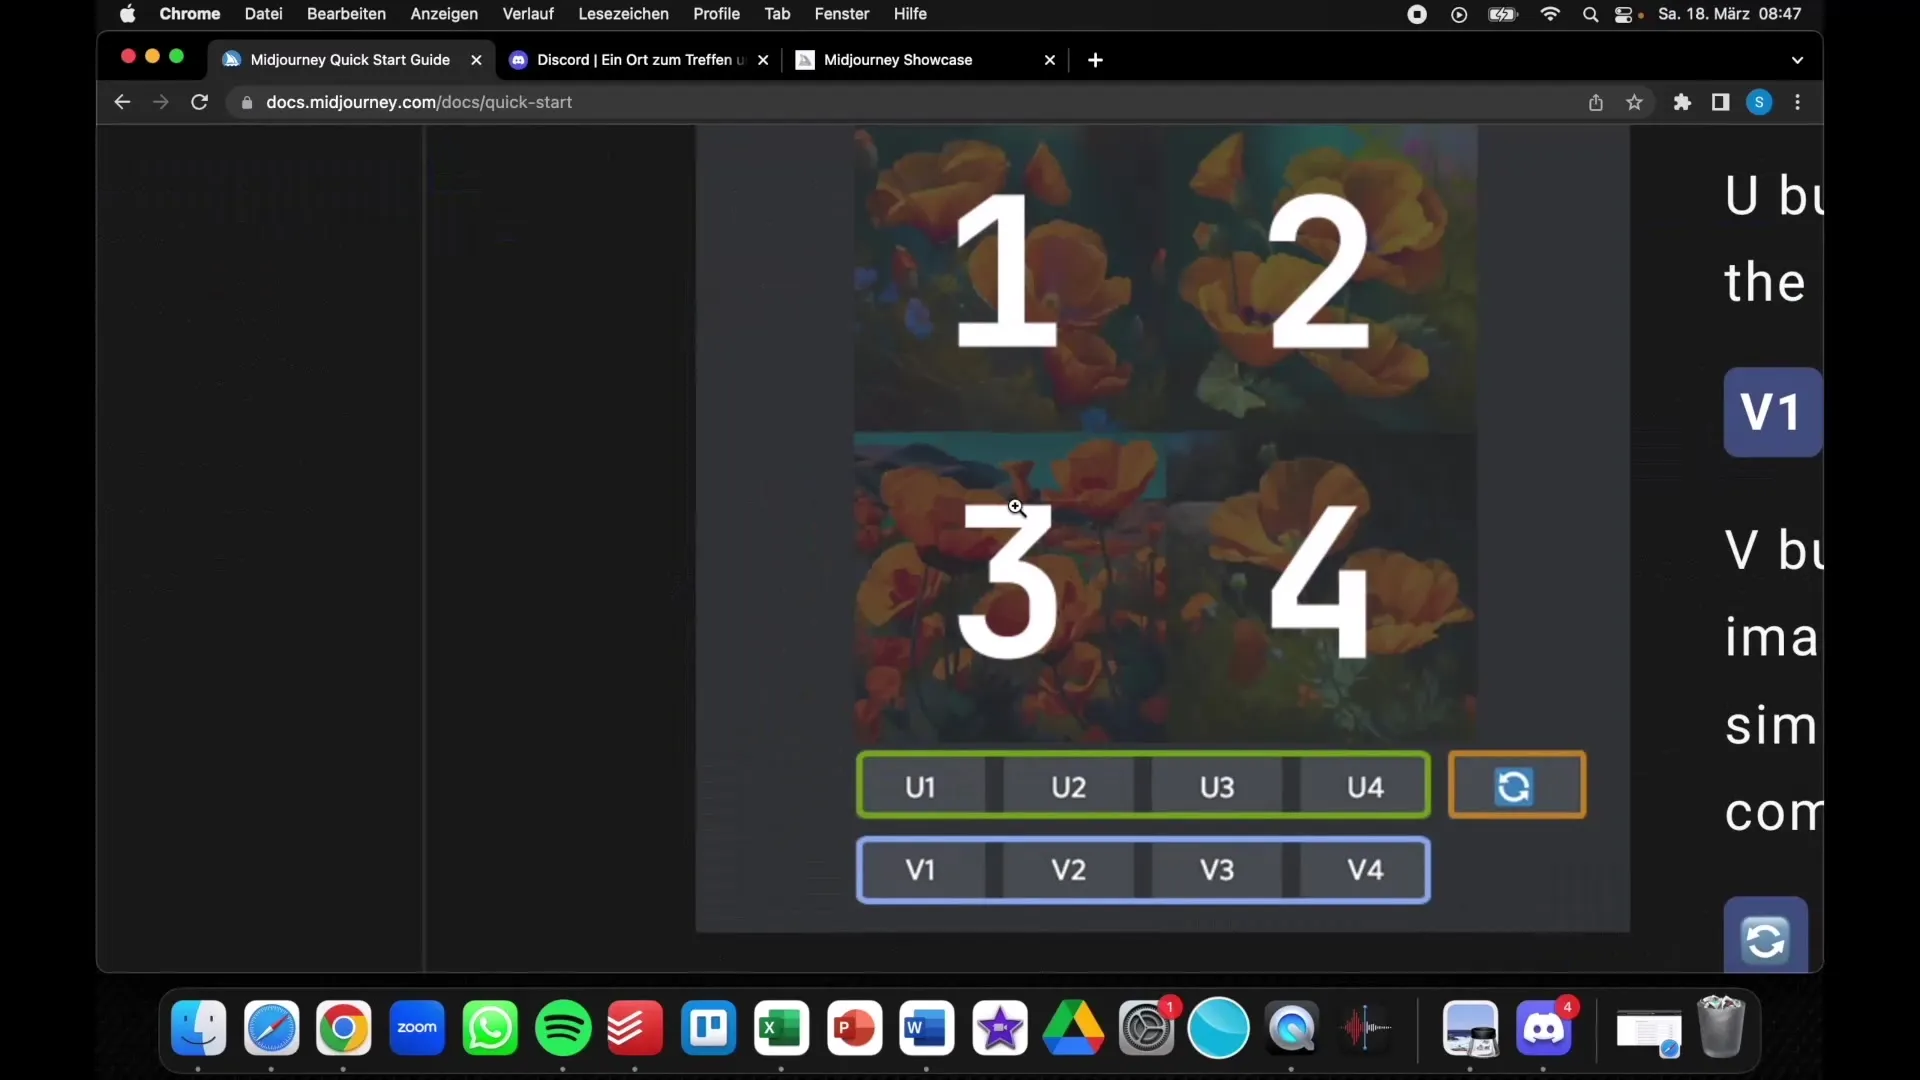The image size is (1920, 1080).
Task: Open the Hilfe menu
Action: point(910,14)
